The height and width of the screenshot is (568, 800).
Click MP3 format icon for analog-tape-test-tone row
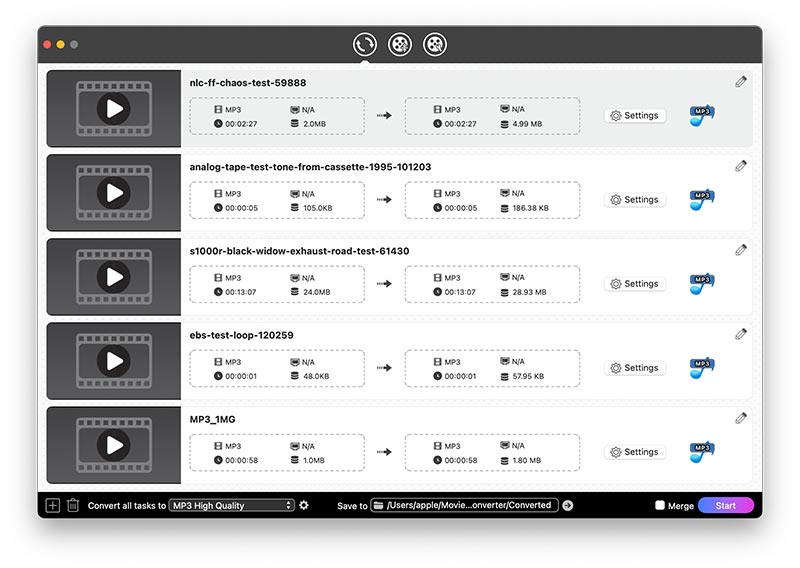point(702,200)
